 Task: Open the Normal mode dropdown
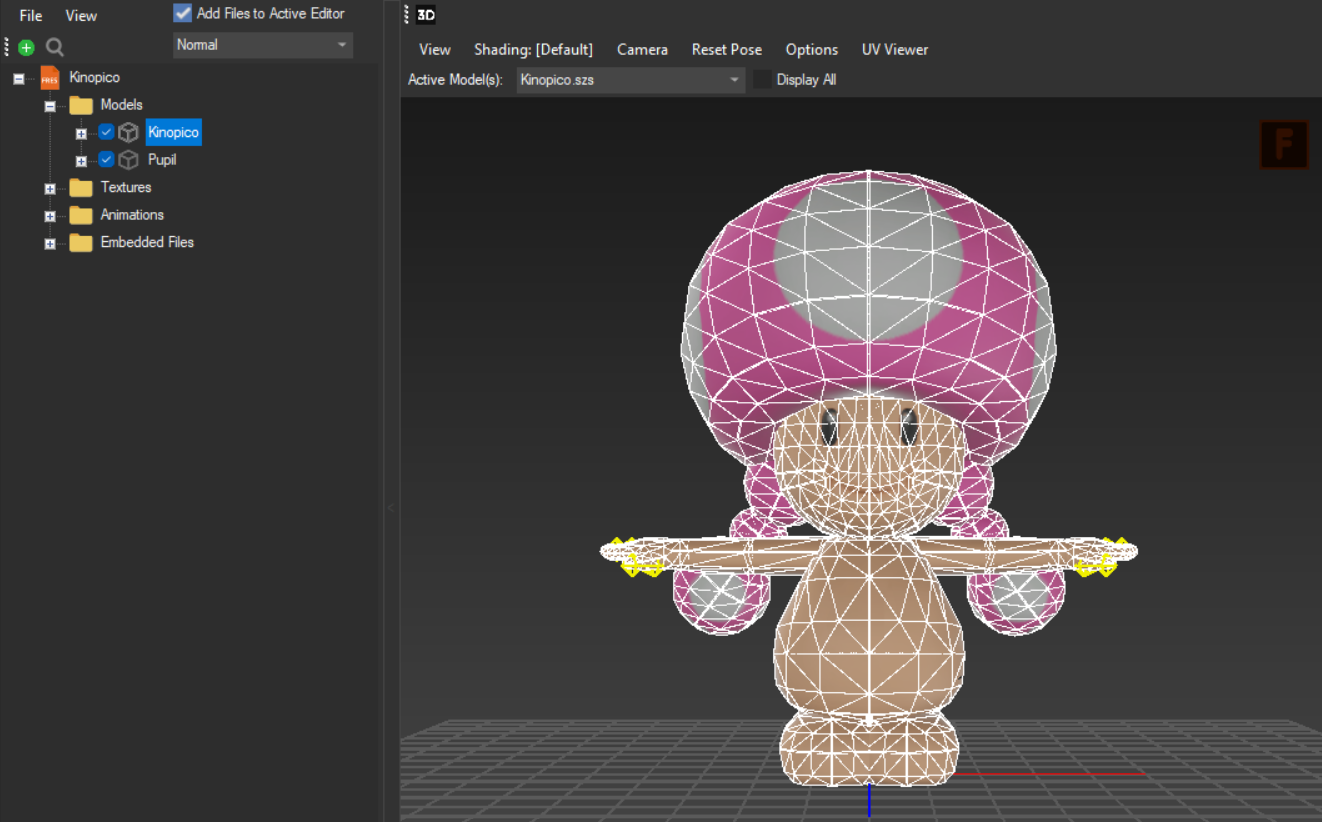[x=263, y=45]
